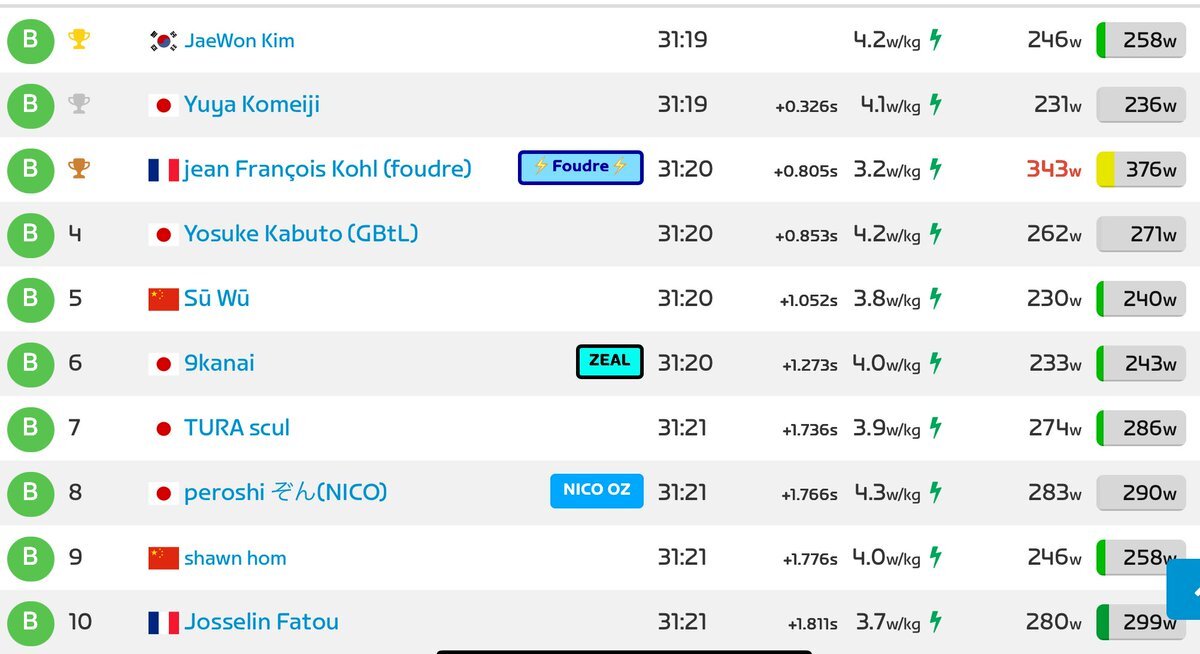Open the NICO OZ team tag

pyautogui.click(x=597, y=490)
